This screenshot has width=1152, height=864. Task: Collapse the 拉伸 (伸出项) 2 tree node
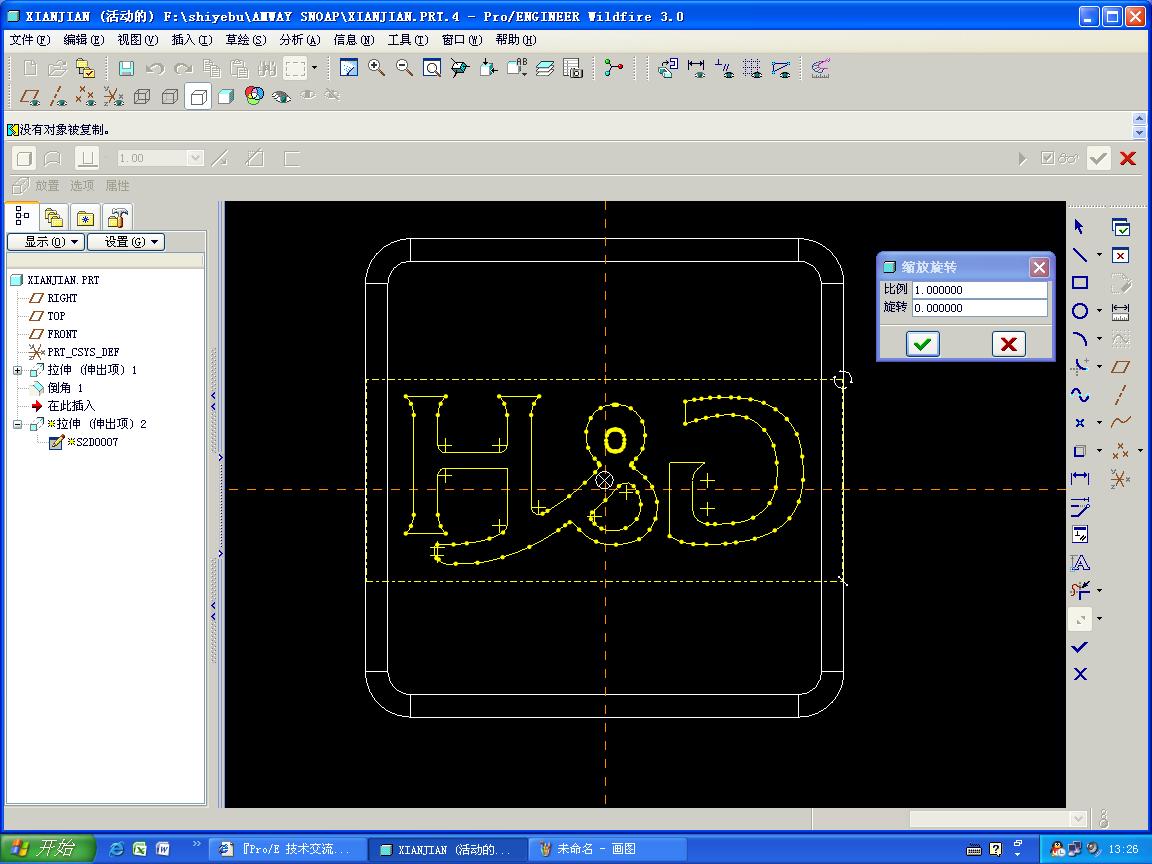click(18, 425)
